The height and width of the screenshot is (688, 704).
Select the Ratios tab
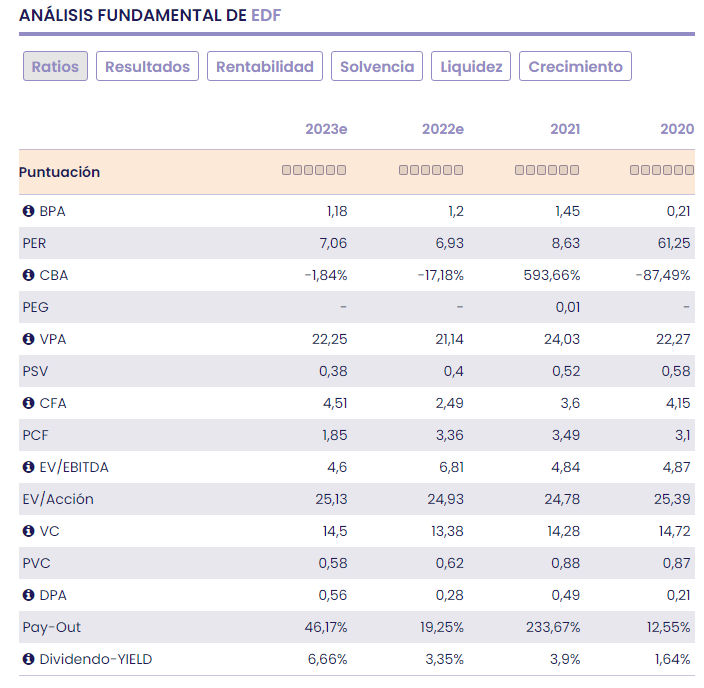pos(56,67)
